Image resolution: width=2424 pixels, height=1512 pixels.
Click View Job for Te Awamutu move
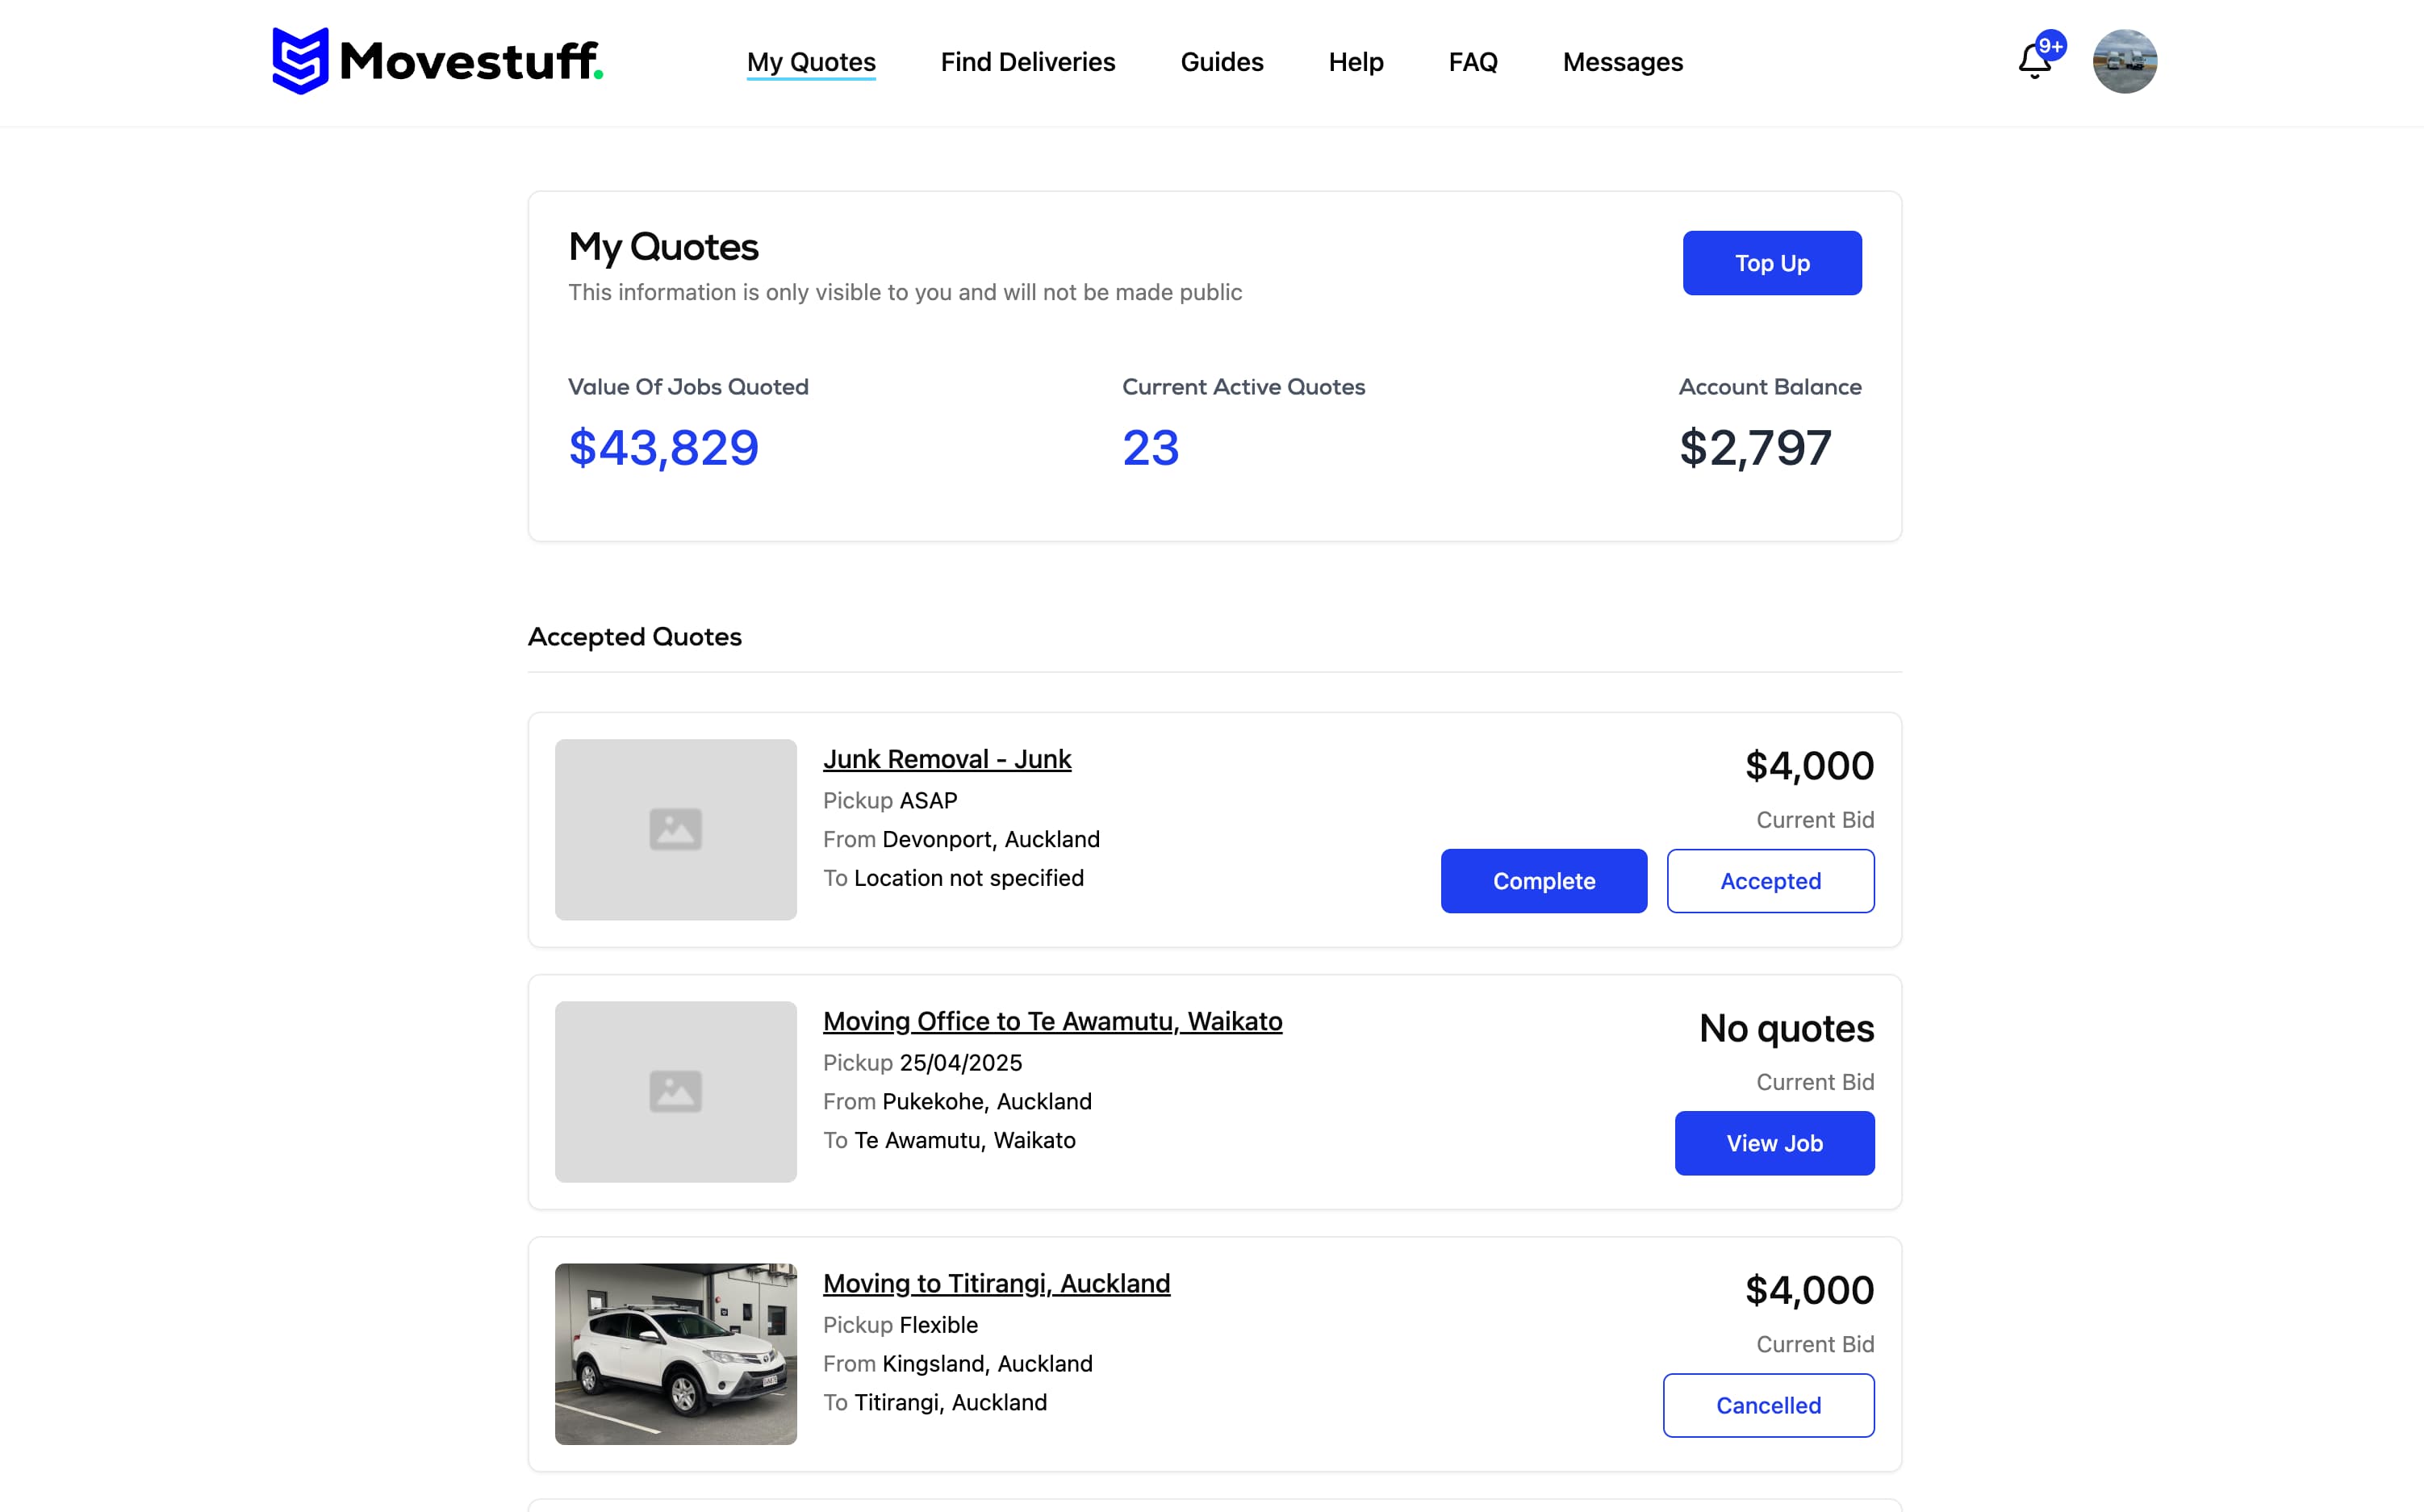[x=1774, y=1143]
